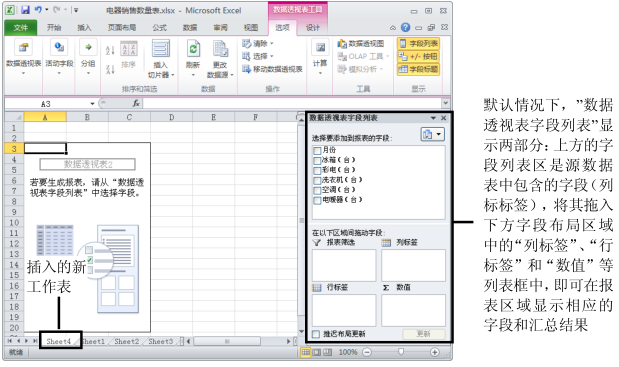Click the Save icon in quick access toolbar
Image resolution: width=619 pixels, height=367 pixels.
coord(25,10)
